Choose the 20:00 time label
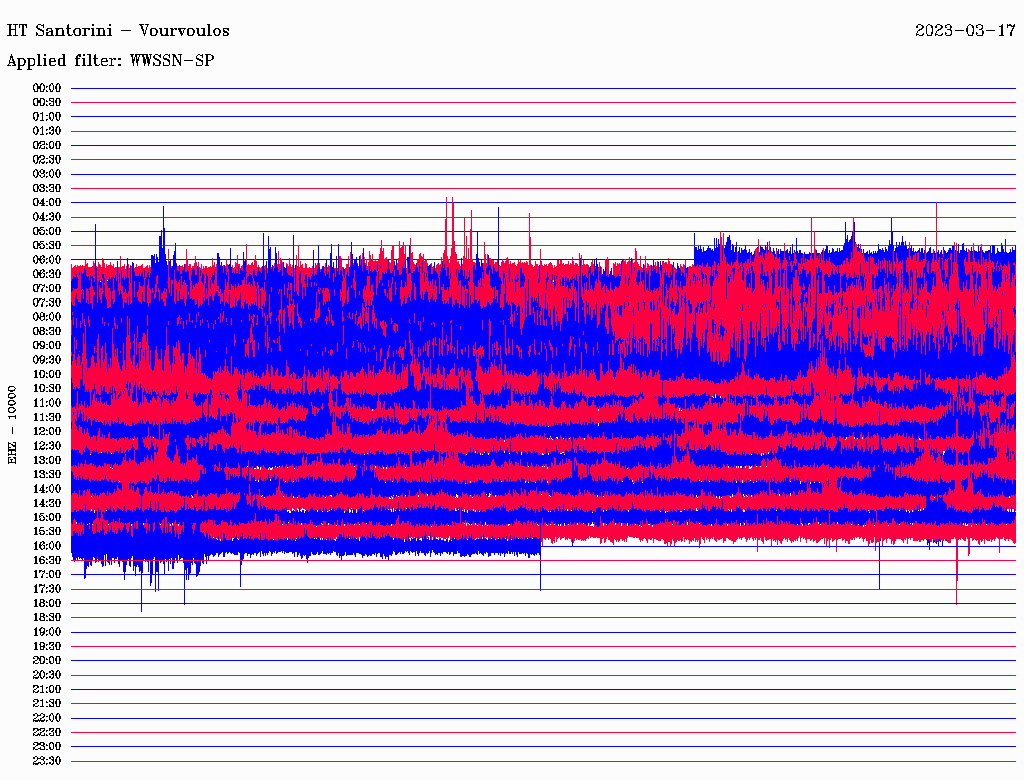Image resolution: width=1024 pixels, height=780 pixels. pos(47,661)
